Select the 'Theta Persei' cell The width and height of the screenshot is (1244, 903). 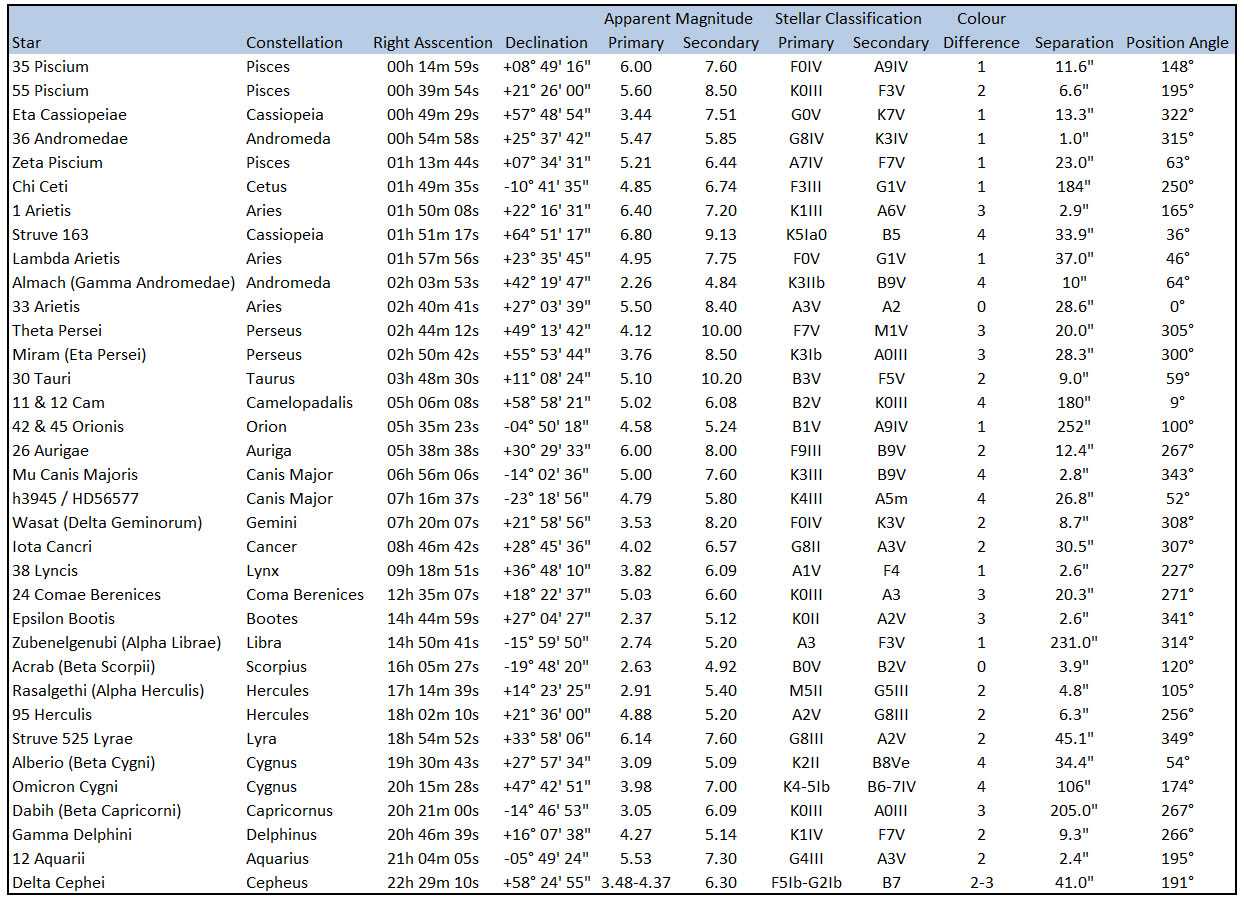(57, 331)
